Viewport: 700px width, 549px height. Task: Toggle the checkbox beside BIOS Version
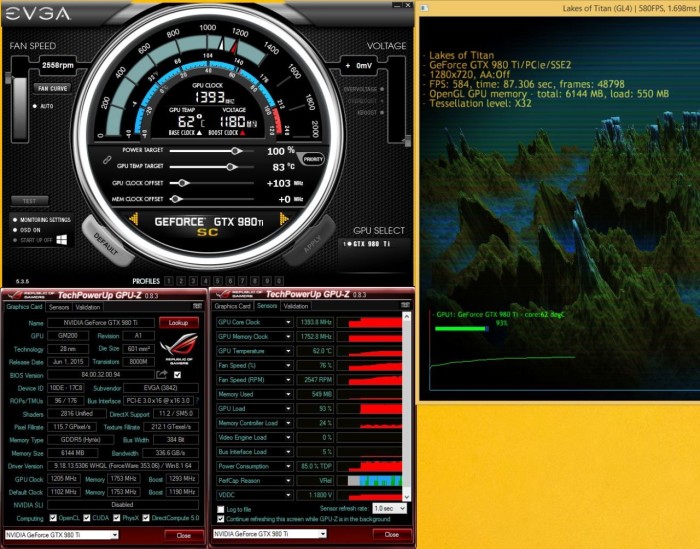(x=177, y=374)
